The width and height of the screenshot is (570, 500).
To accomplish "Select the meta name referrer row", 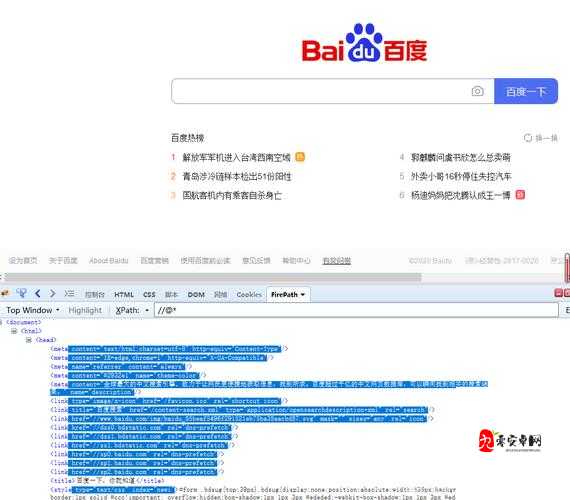I will pyautogui.click(x=121, y=367).
